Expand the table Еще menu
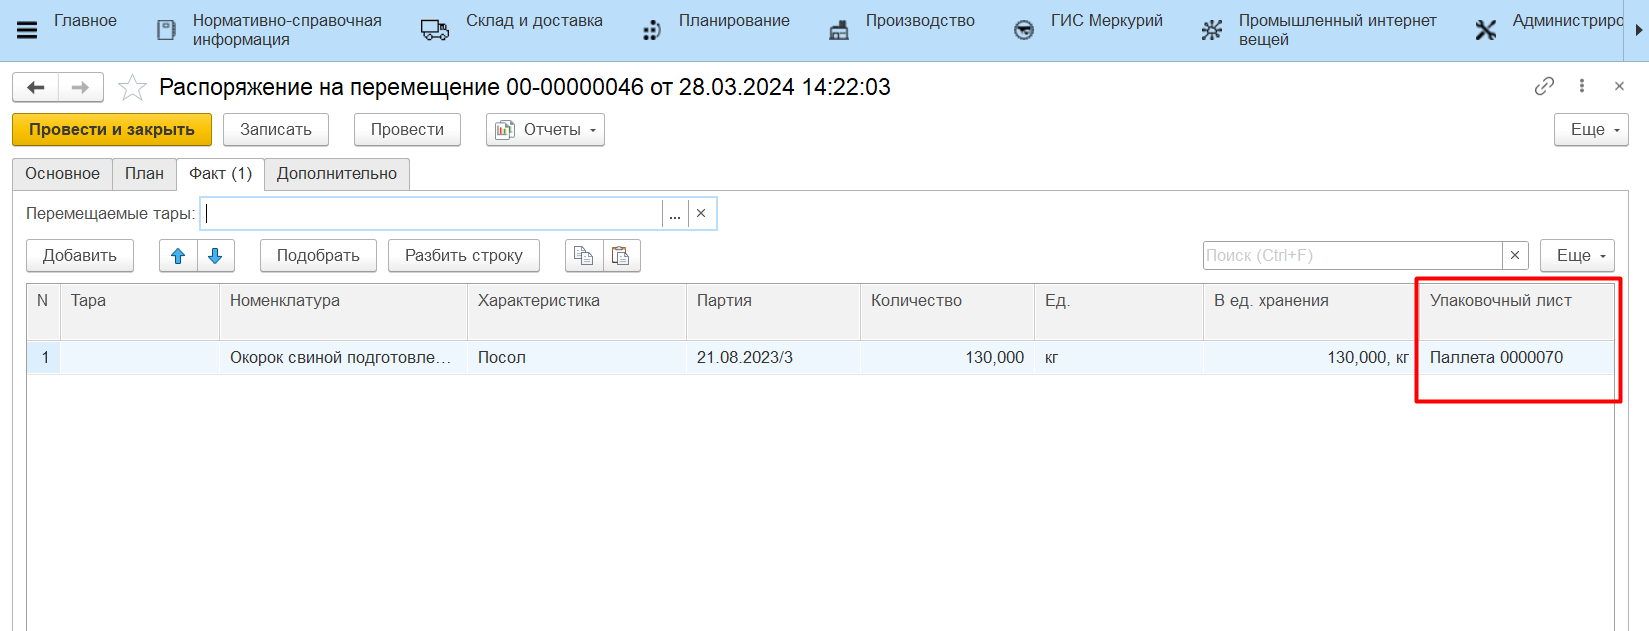Viewport: 1649px width, 631px height. click(x=1577, y=256)
